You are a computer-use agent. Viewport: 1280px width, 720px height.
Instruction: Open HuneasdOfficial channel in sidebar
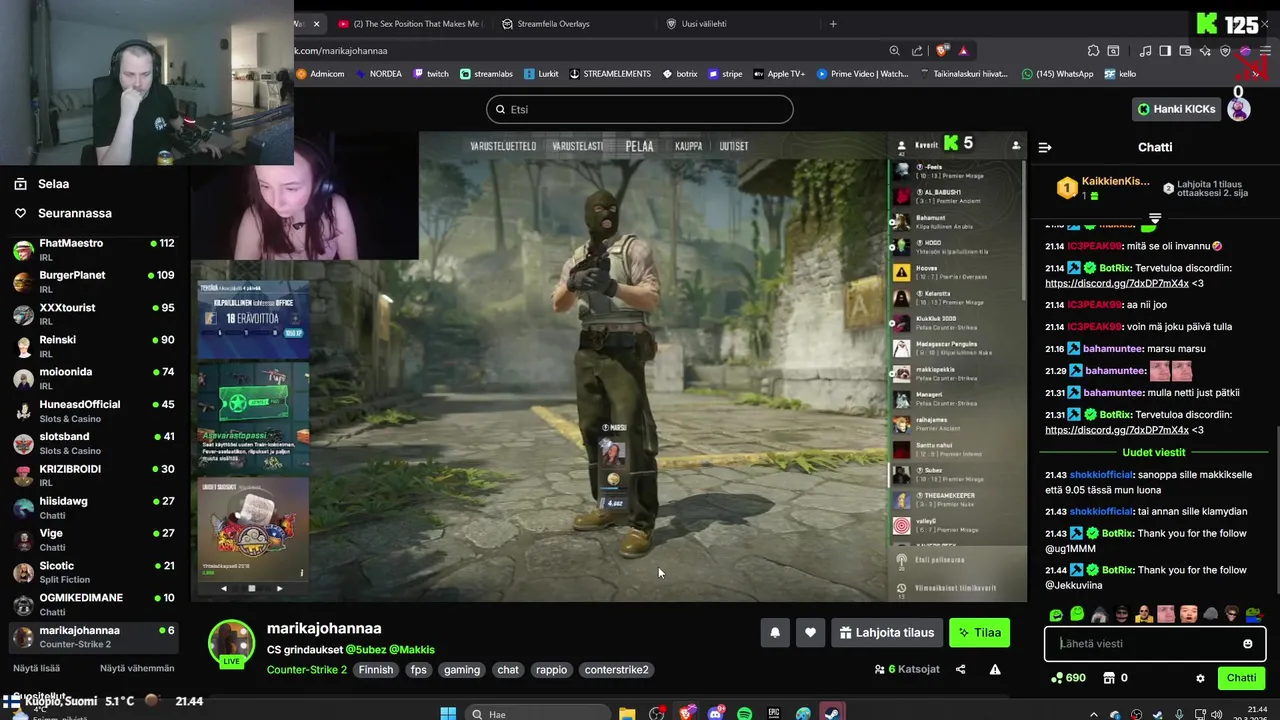coord(93,411)
